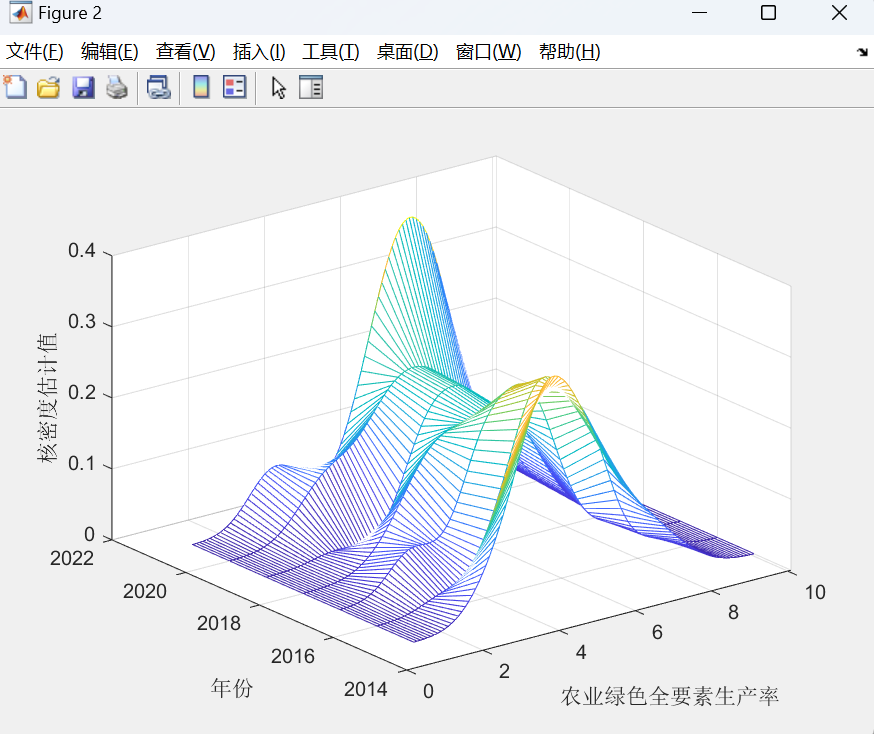Insert a colorbar via the toolbar icon
Viewport: 874px width, 734px height.
click(201, 88)
